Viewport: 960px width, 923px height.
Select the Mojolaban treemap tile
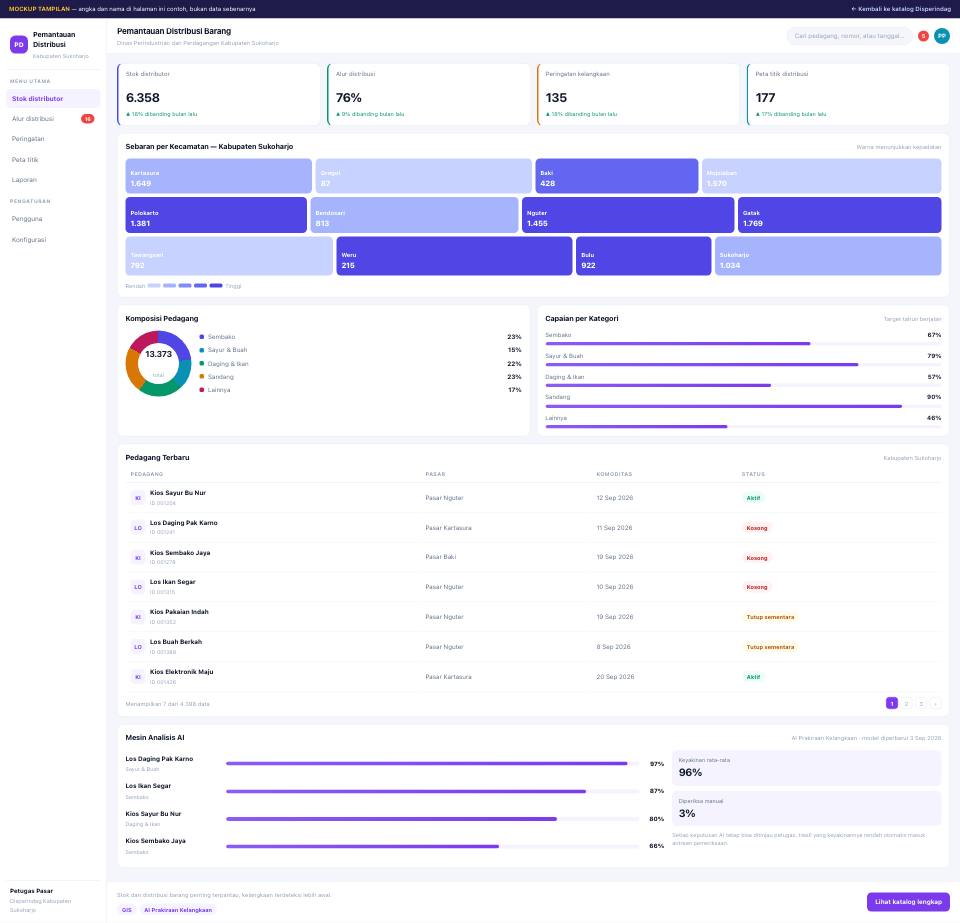822,176
